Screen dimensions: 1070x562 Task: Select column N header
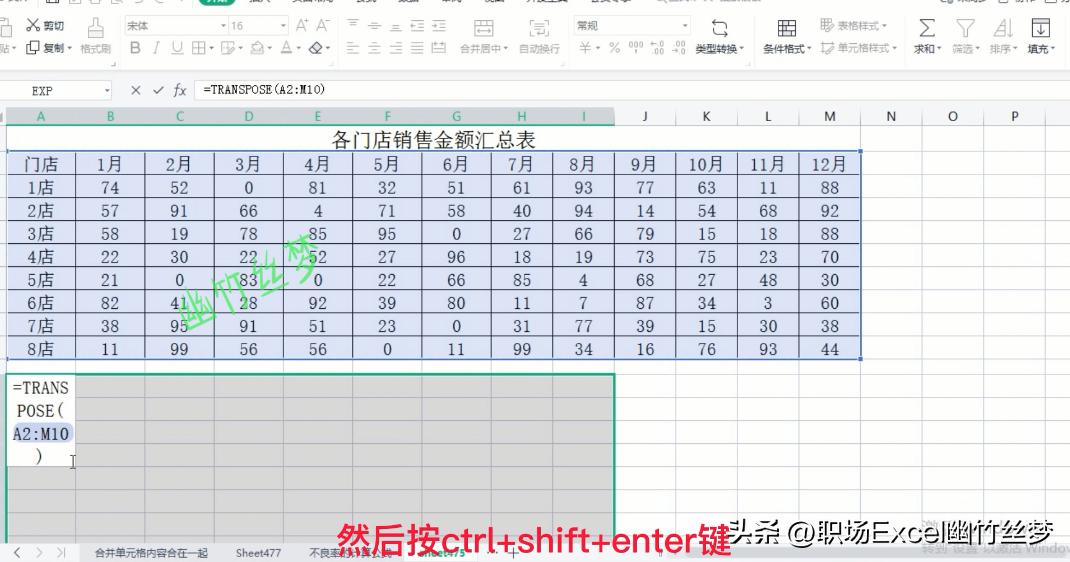coord(891,117)
